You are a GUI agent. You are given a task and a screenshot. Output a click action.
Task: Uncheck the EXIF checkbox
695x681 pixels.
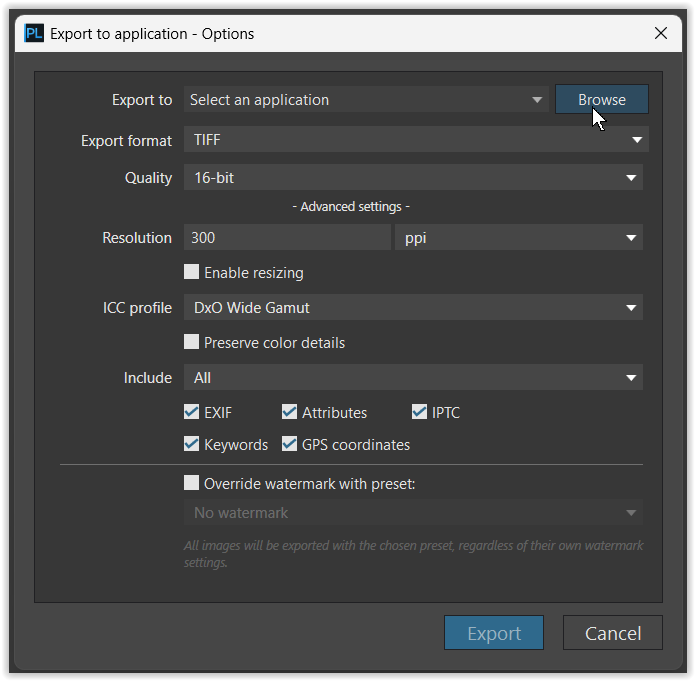[192, 412]
